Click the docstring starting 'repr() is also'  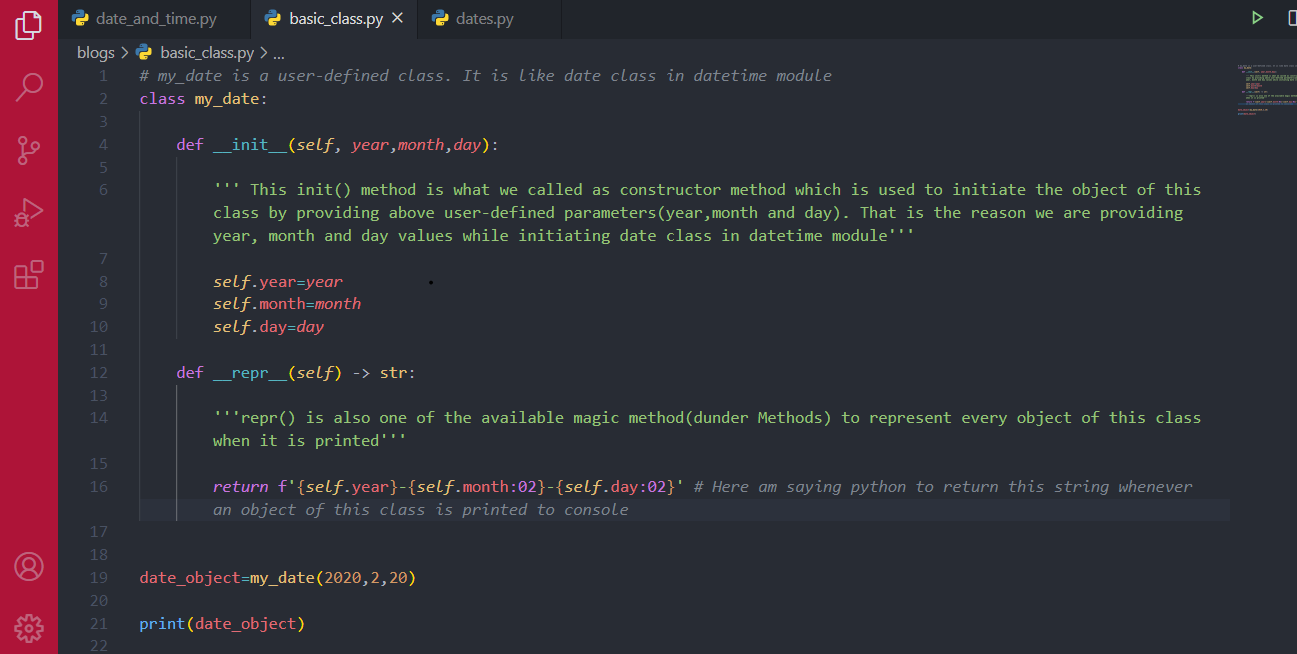pyautogui.click(x=707, y=429)
